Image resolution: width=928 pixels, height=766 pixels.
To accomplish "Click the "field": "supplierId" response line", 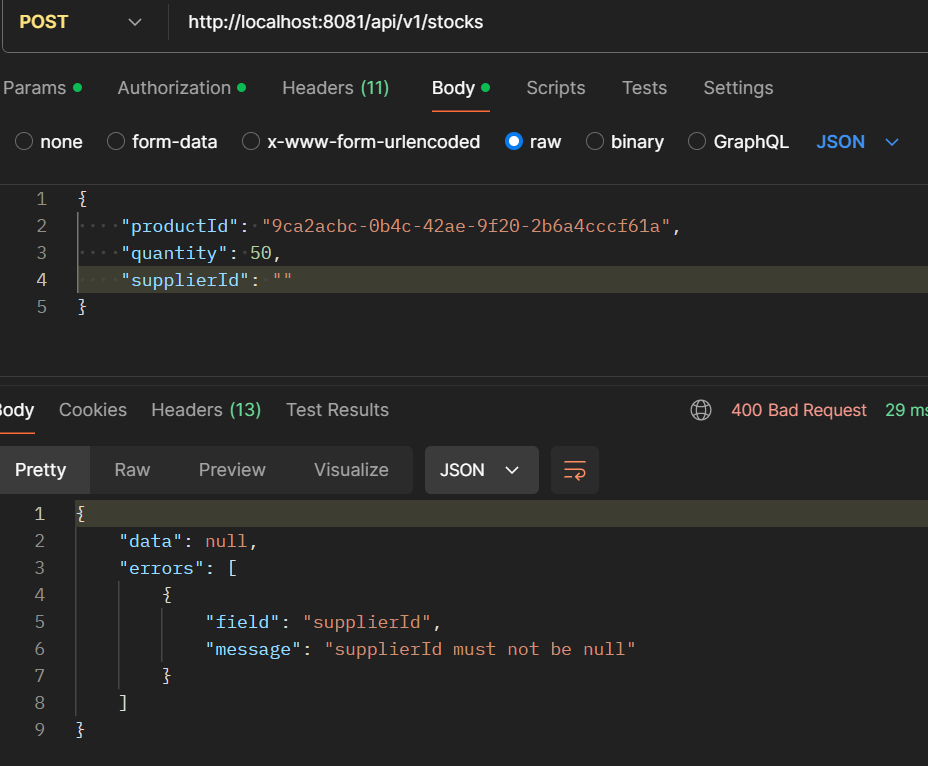I will (x=323, y=622).
